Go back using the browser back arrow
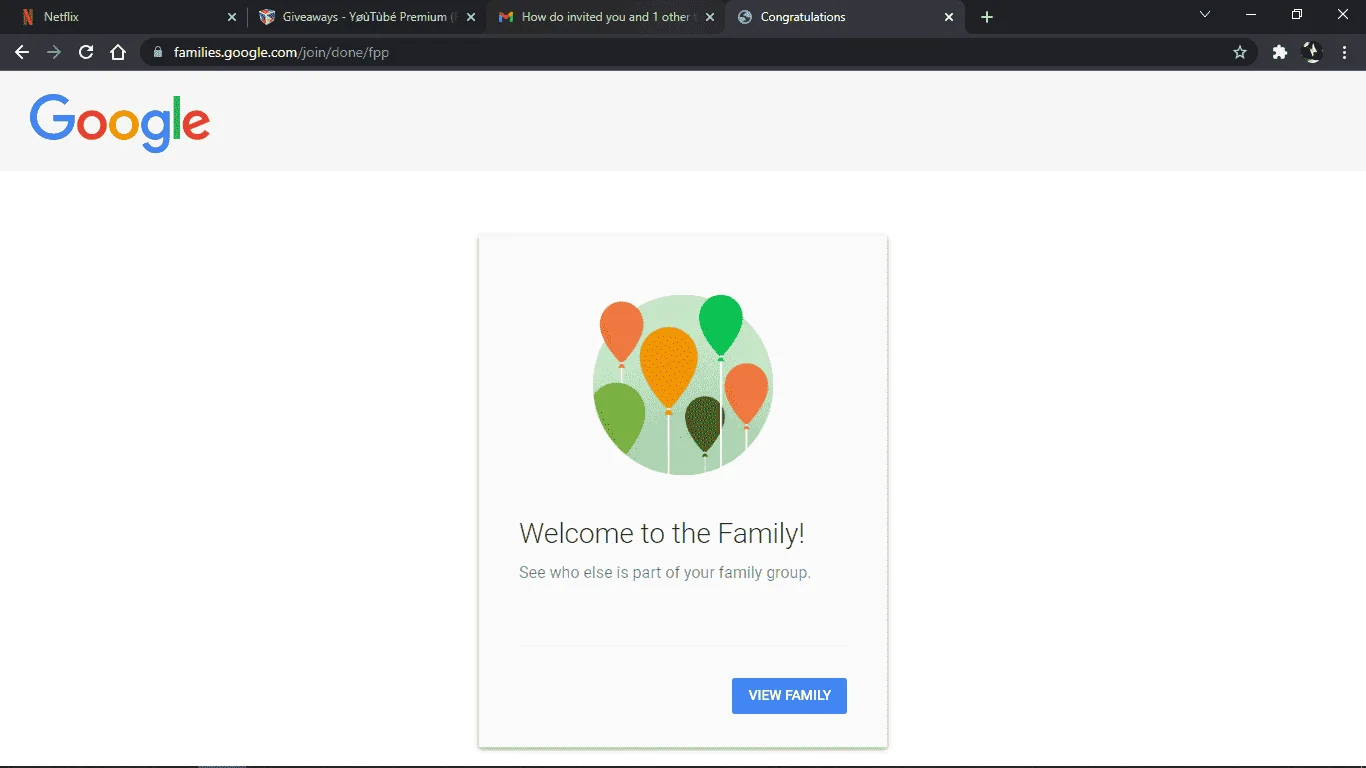This screenshot has width=1366, height=768. click(22, 52)
